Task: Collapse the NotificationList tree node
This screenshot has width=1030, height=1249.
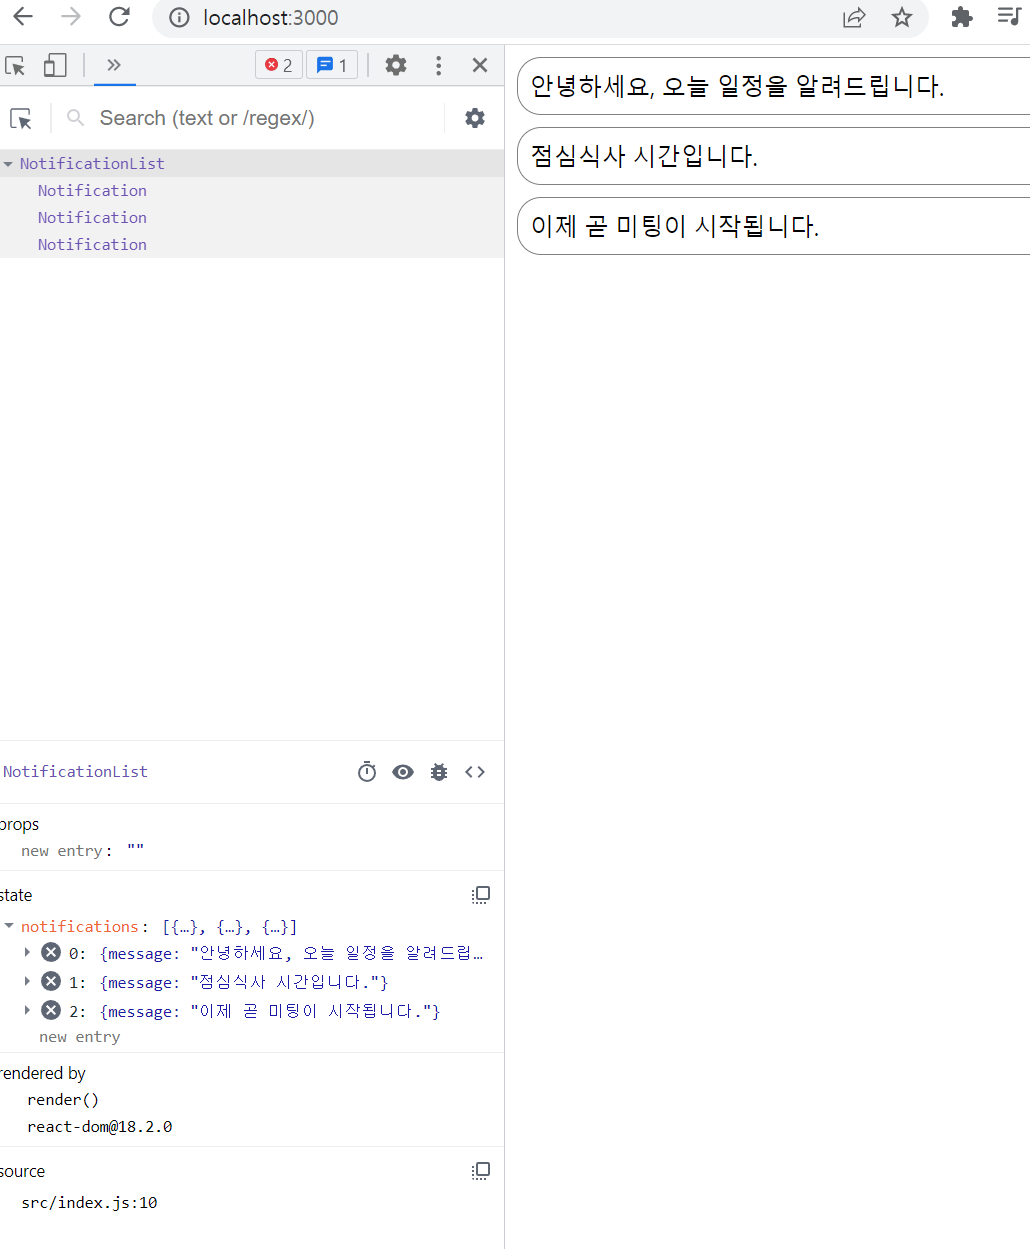Action: (8, 164)
